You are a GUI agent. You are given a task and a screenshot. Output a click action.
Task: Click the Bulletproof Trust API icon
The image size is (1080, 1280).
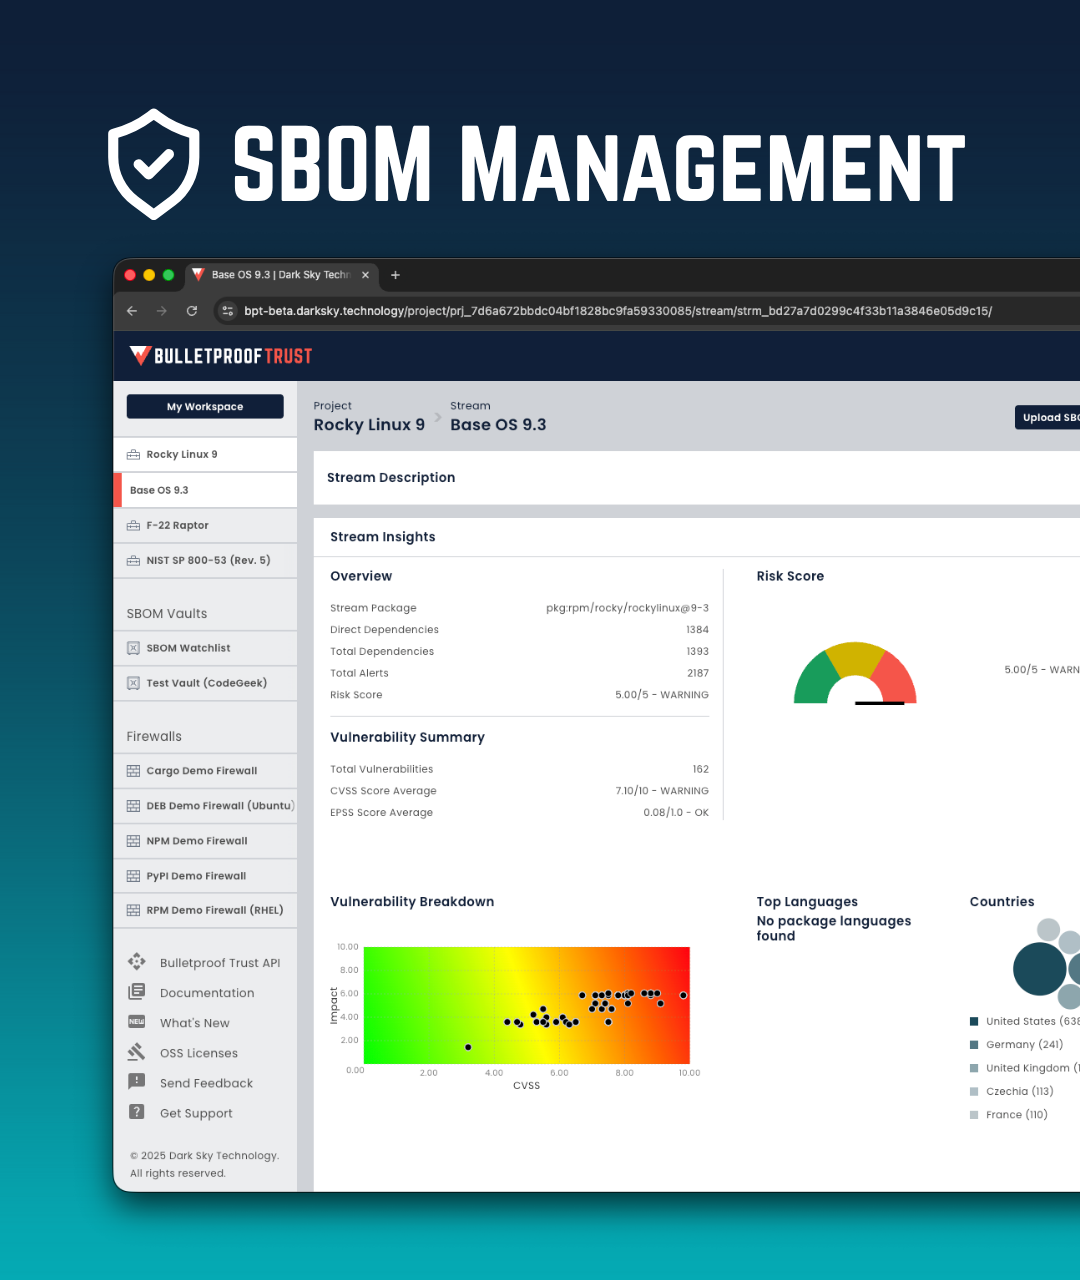pos(137,962)
